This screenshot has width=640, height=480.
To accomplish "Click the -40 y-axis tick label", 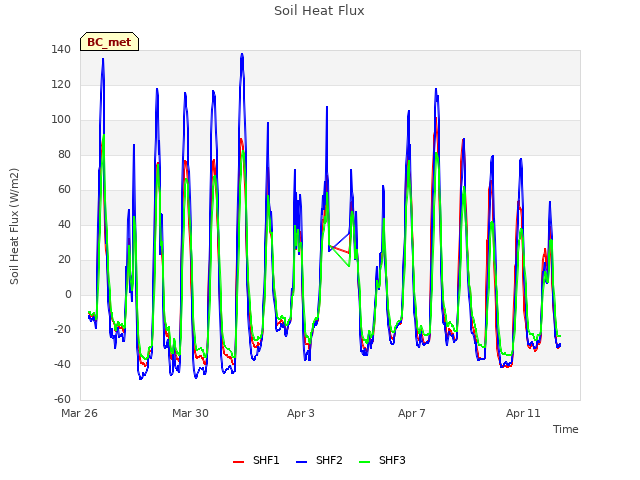I will tap(62, 364).
